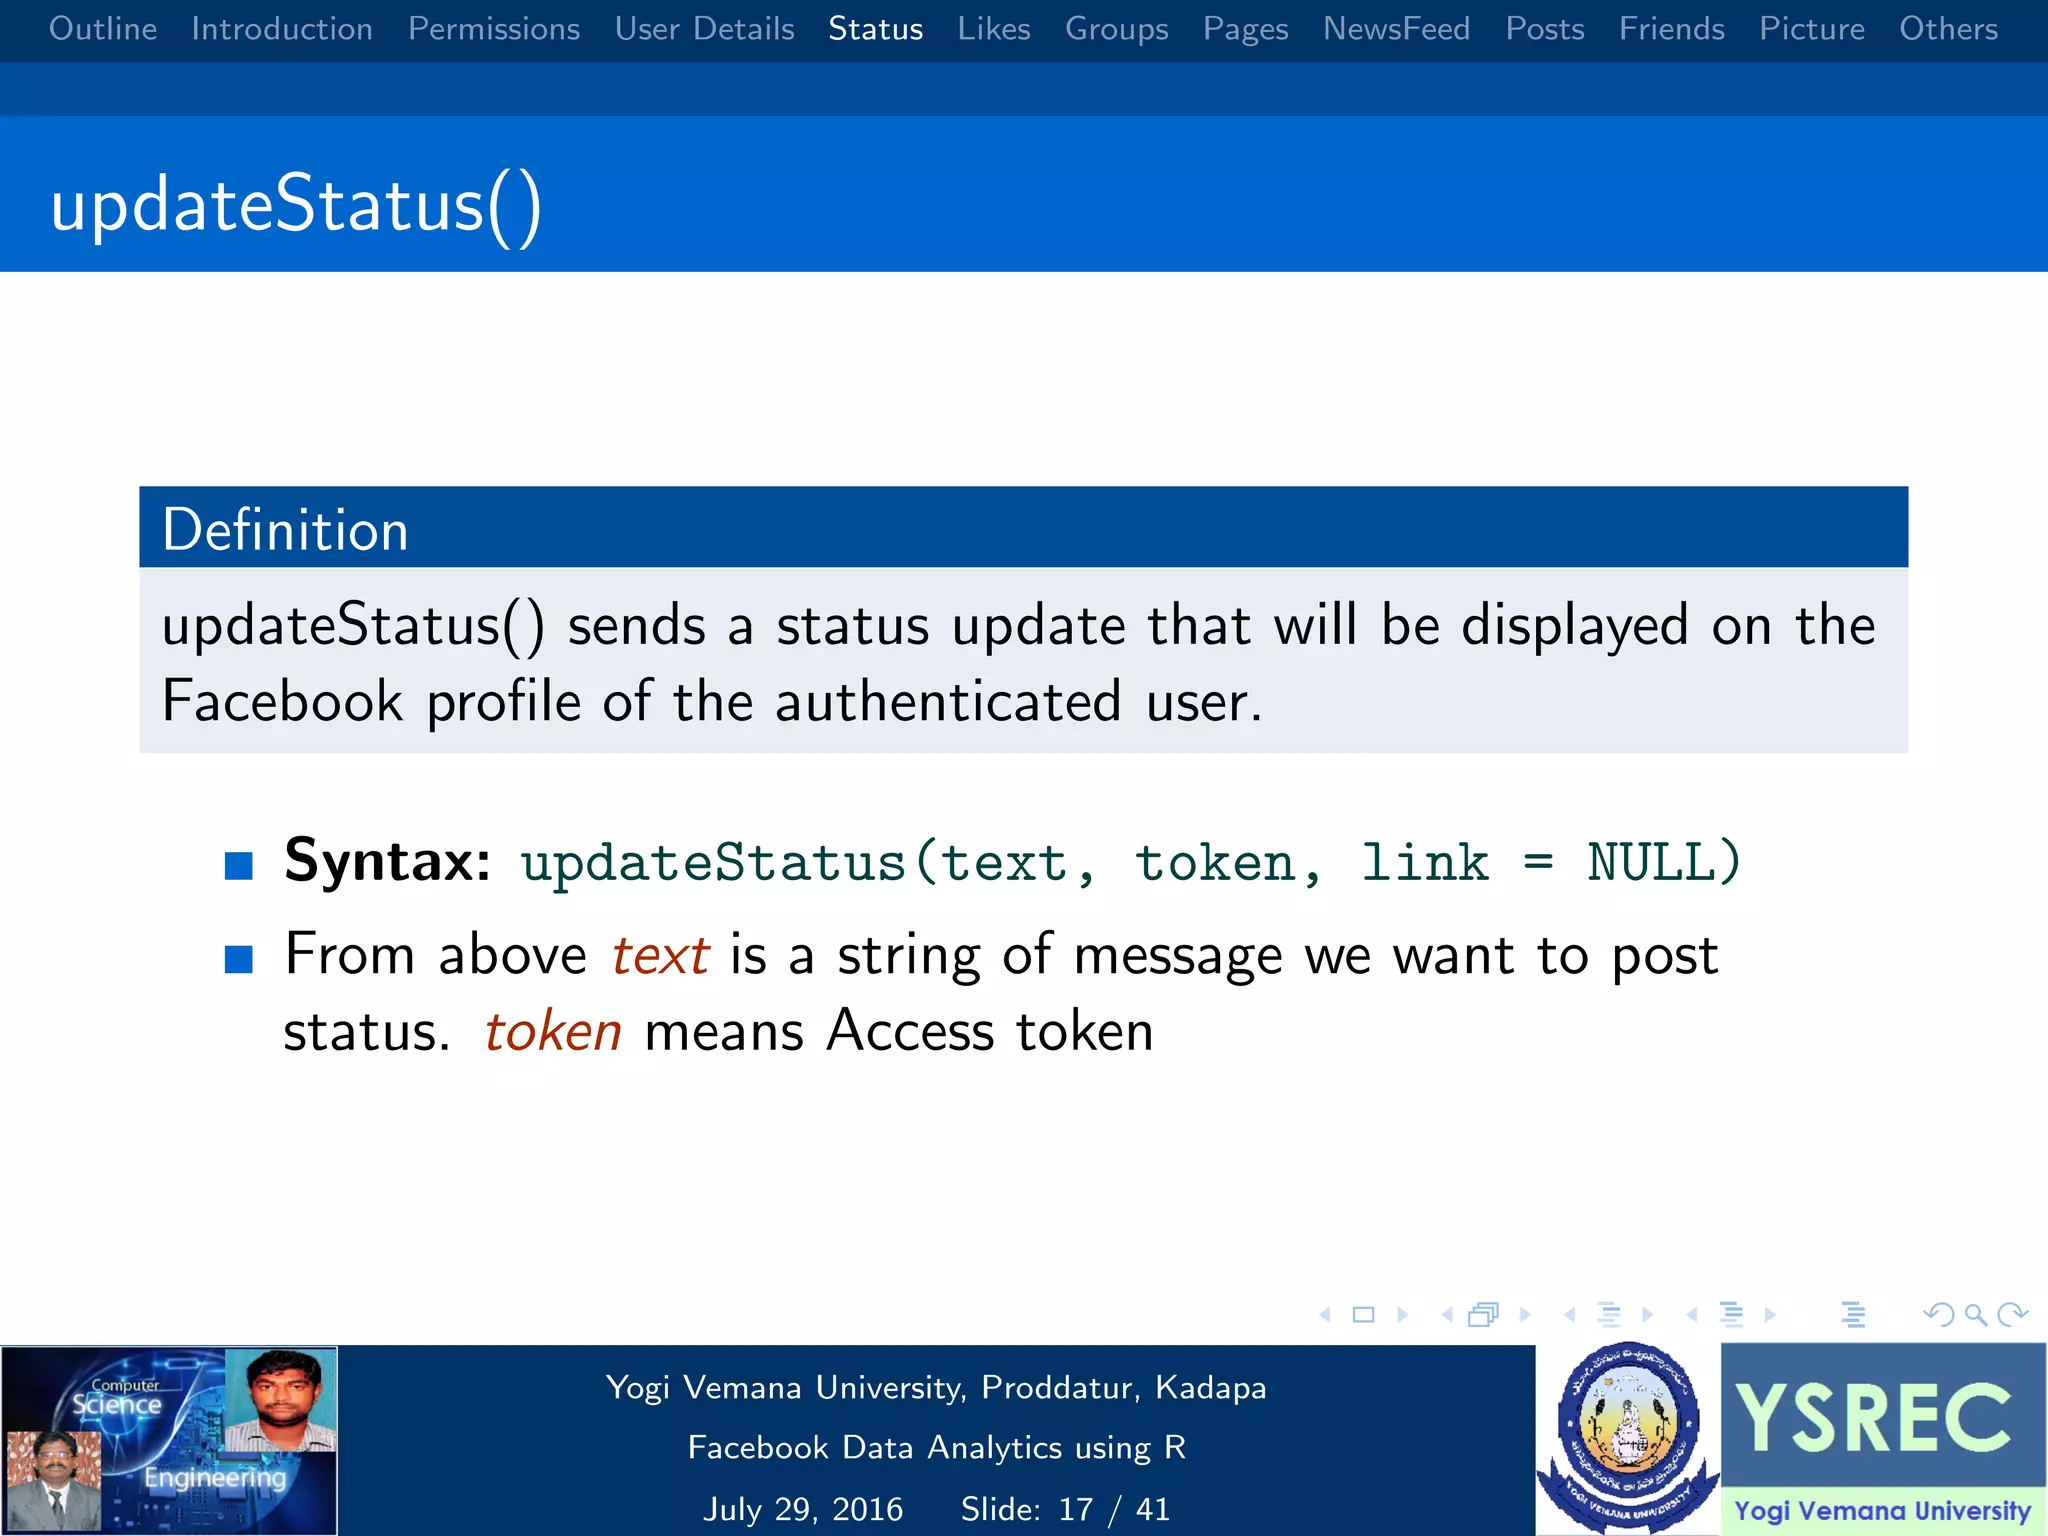Open the Picture section

(x=1812, y=29)
